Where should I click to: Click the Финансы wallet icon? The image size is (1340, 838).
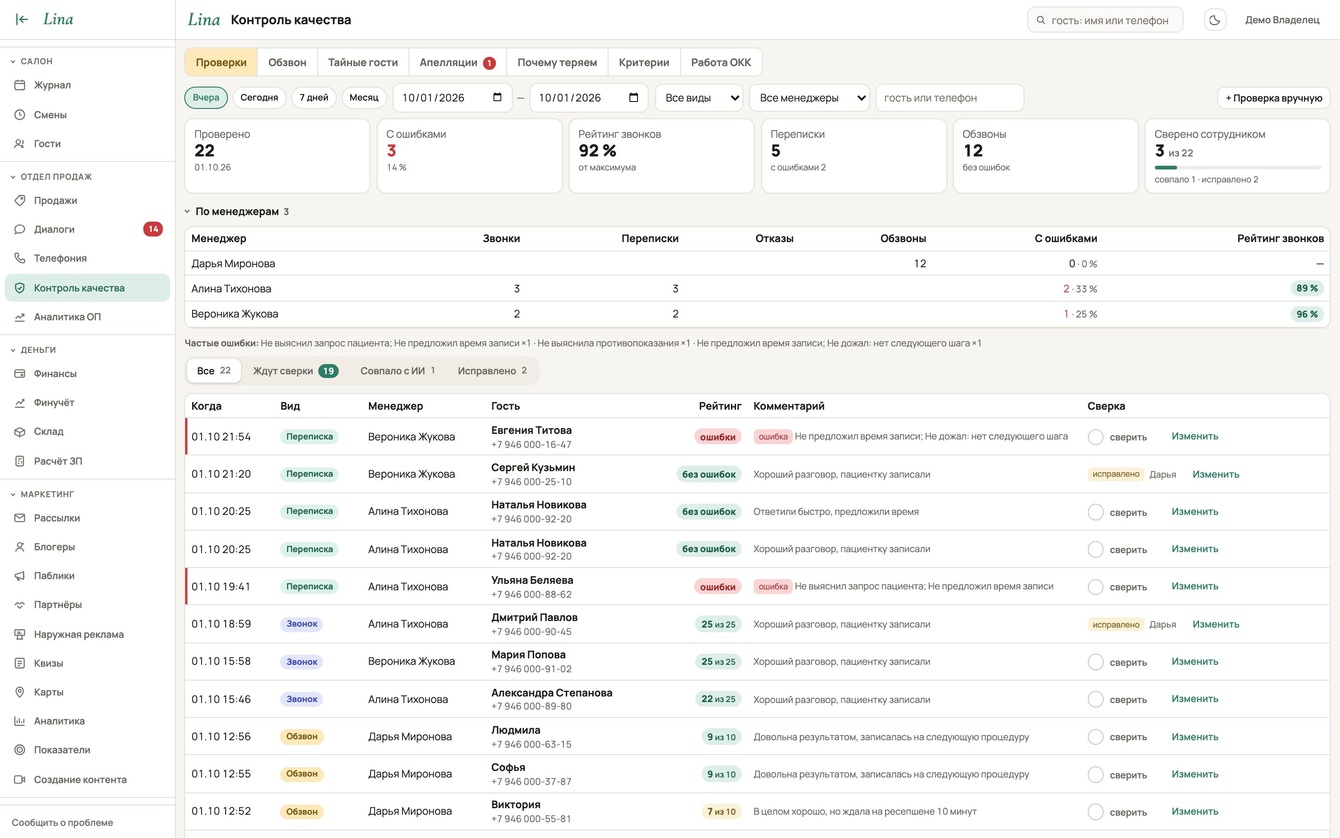point(19,374)
